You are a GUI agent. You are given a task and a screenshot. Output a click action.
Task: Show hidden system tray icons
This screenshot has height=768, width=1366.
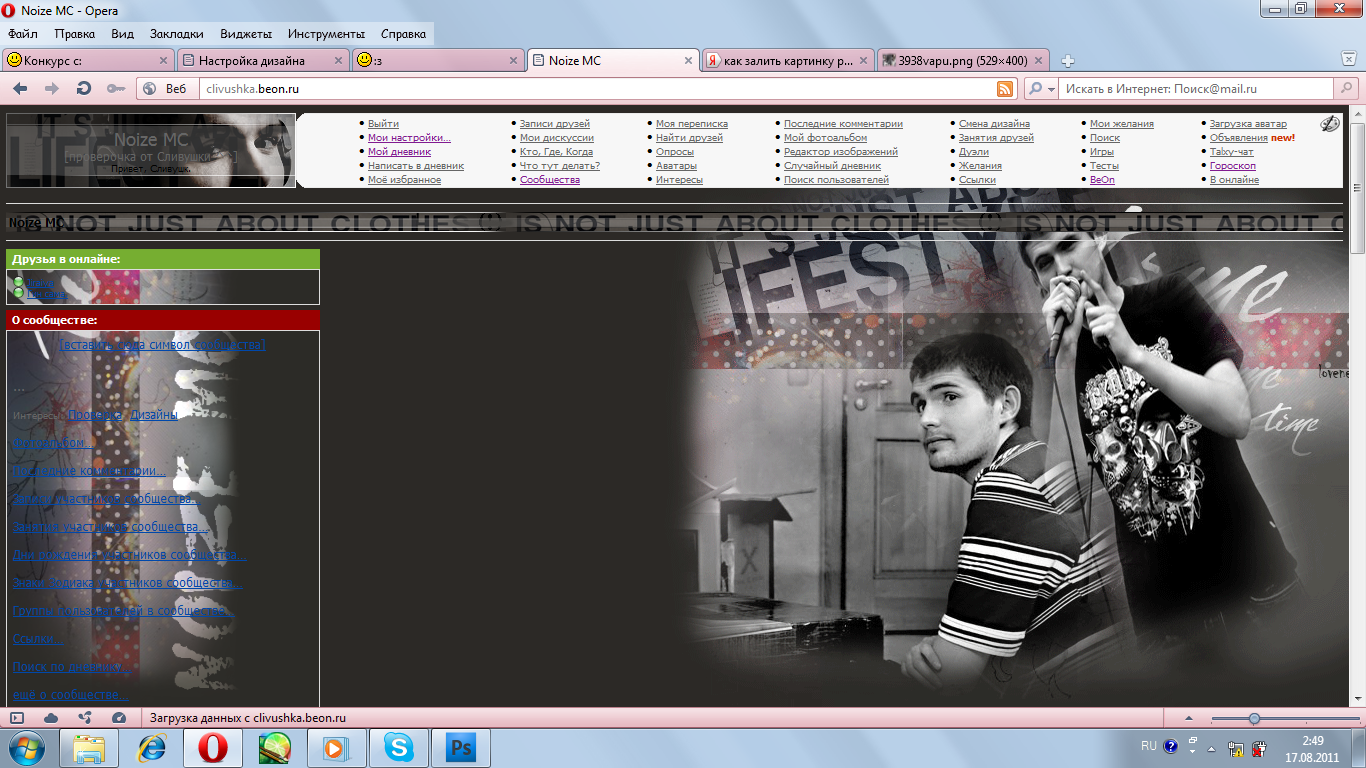coord(1211,748)
